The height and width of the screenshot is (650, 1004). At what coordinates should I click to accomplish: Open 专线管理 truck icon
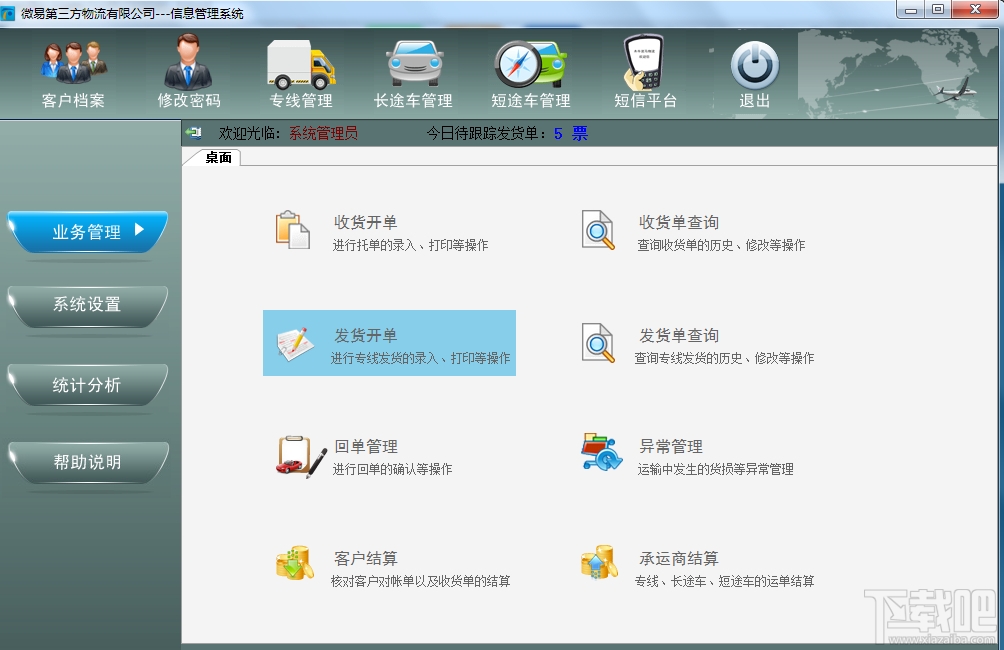click(301, 64)
